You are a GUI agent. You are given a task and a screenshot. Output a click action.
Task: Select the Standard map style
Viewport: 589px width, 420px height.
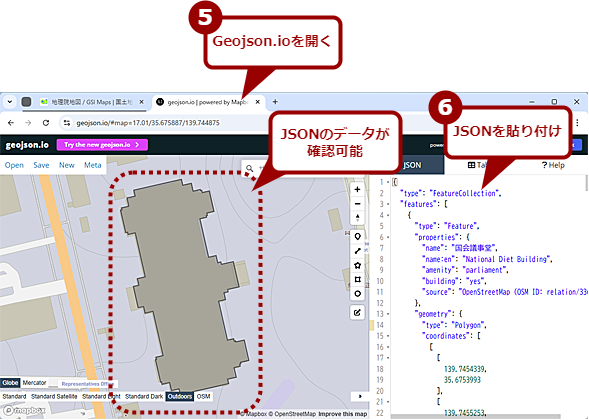pos(14,396)
